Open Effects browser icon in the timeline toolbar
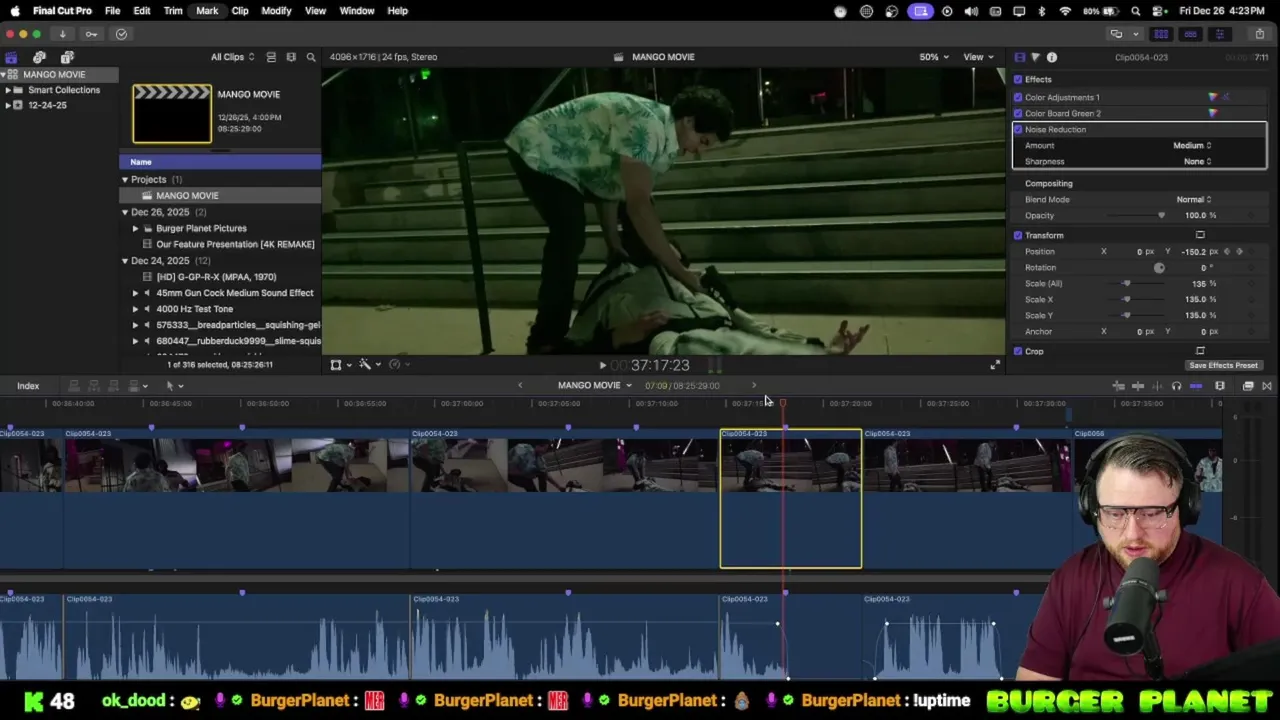1280x720 pixels. [1248, 386]
